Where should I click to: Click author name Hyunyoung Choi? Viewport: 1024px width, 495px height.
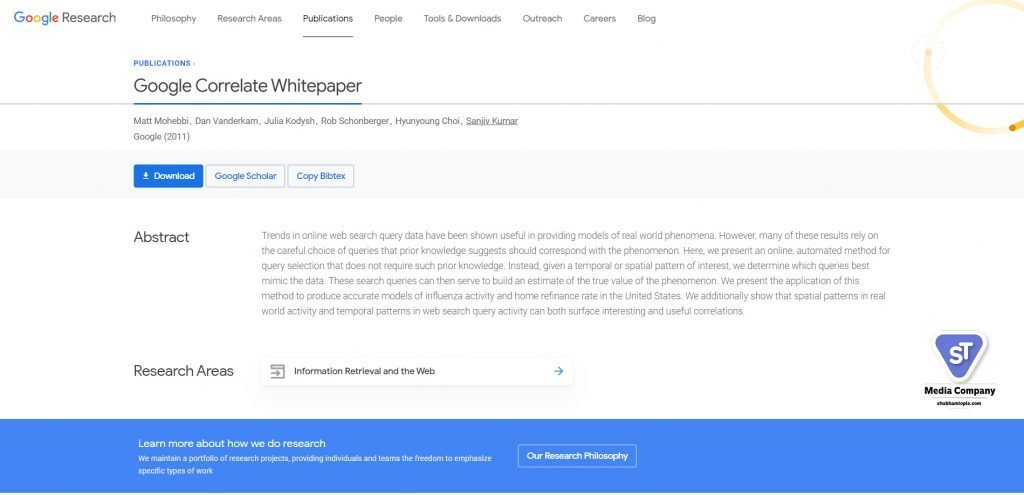pos(427,121)
